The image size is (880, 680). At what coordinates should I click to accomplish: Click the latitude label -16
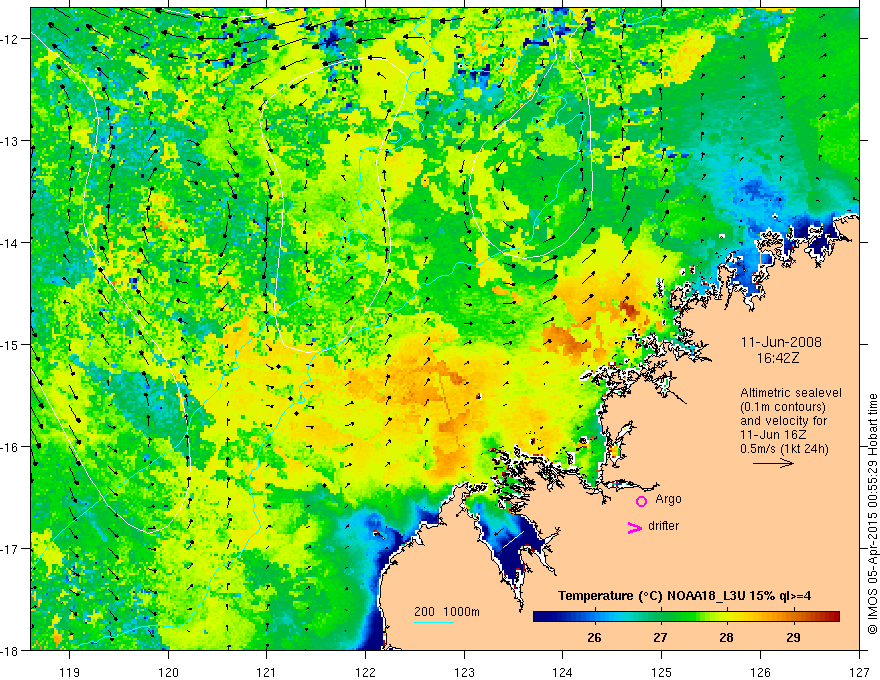(11, 447)
